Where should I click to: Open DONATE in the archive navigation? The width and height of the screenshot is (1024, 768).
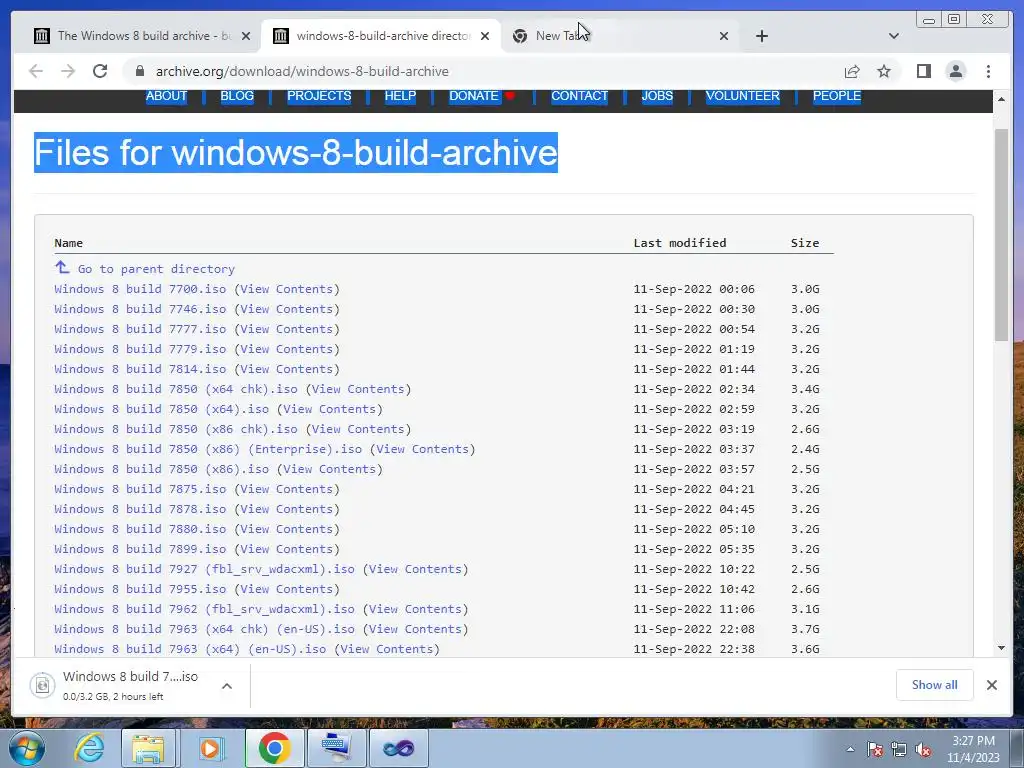(473, 96)
